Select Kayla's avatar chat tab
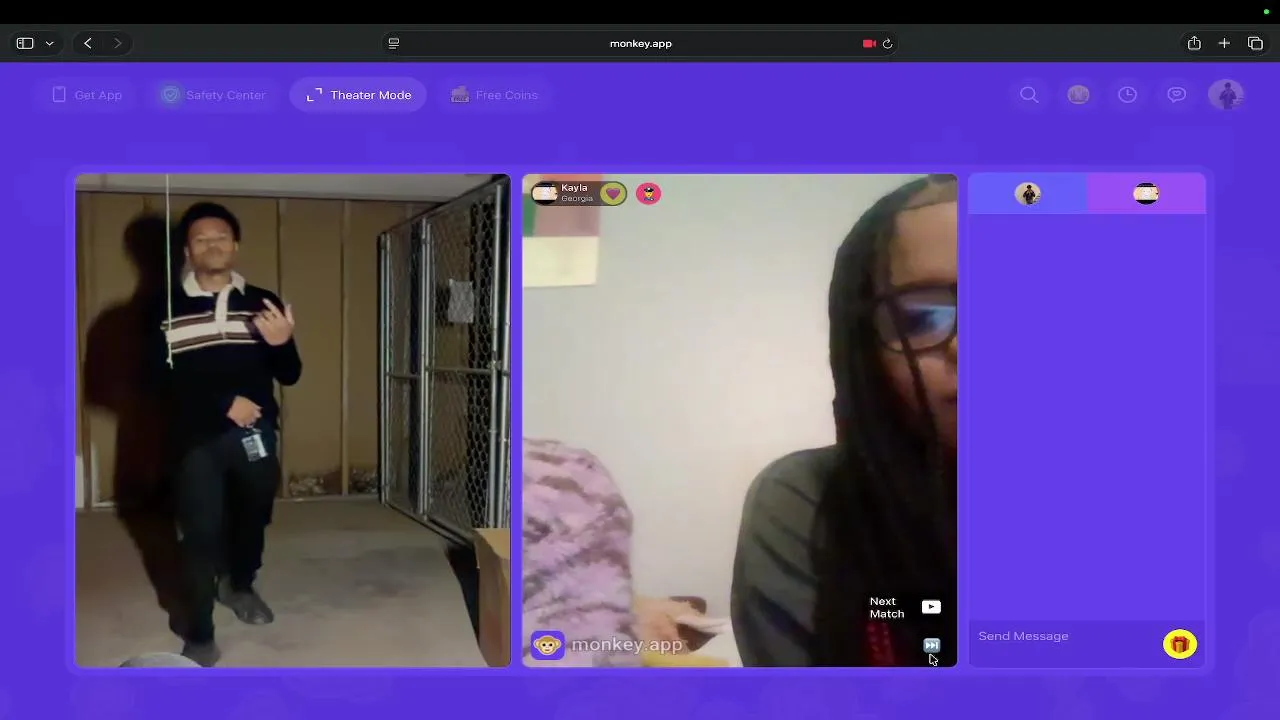The width and height of the screenshot is (1280, 720). point(1146,193)
